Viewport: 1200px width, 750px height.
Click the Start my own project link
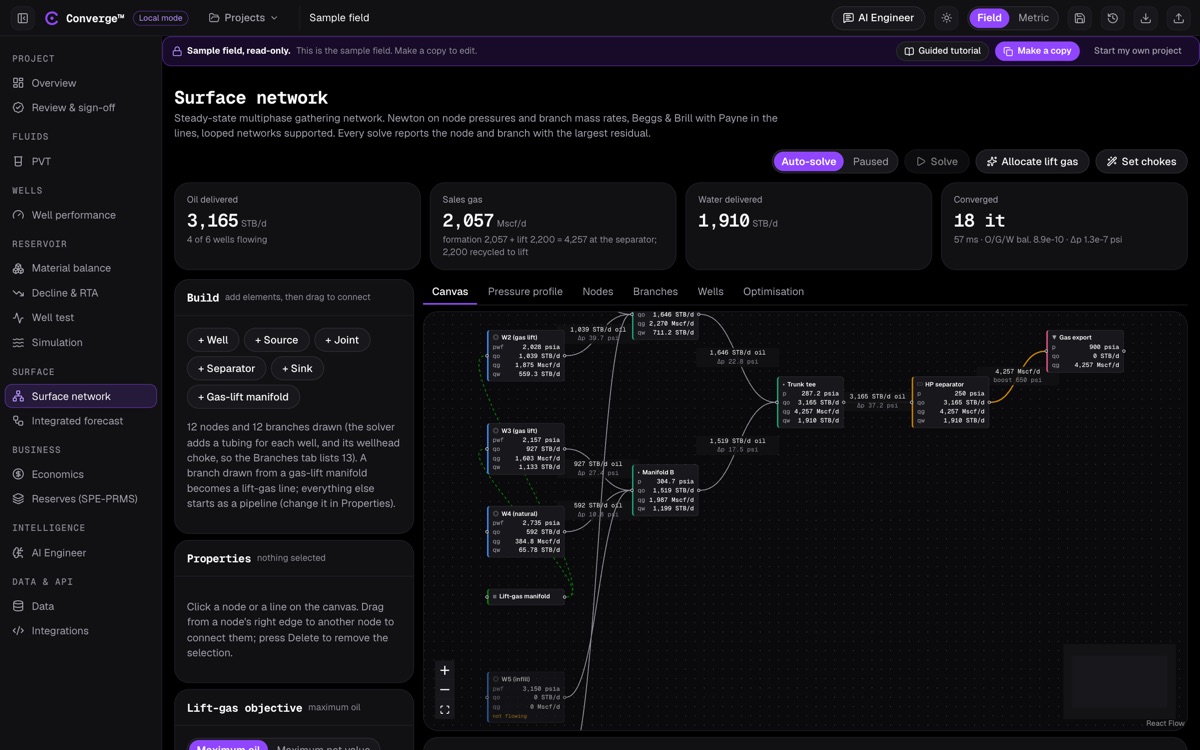click(1138, 51)
